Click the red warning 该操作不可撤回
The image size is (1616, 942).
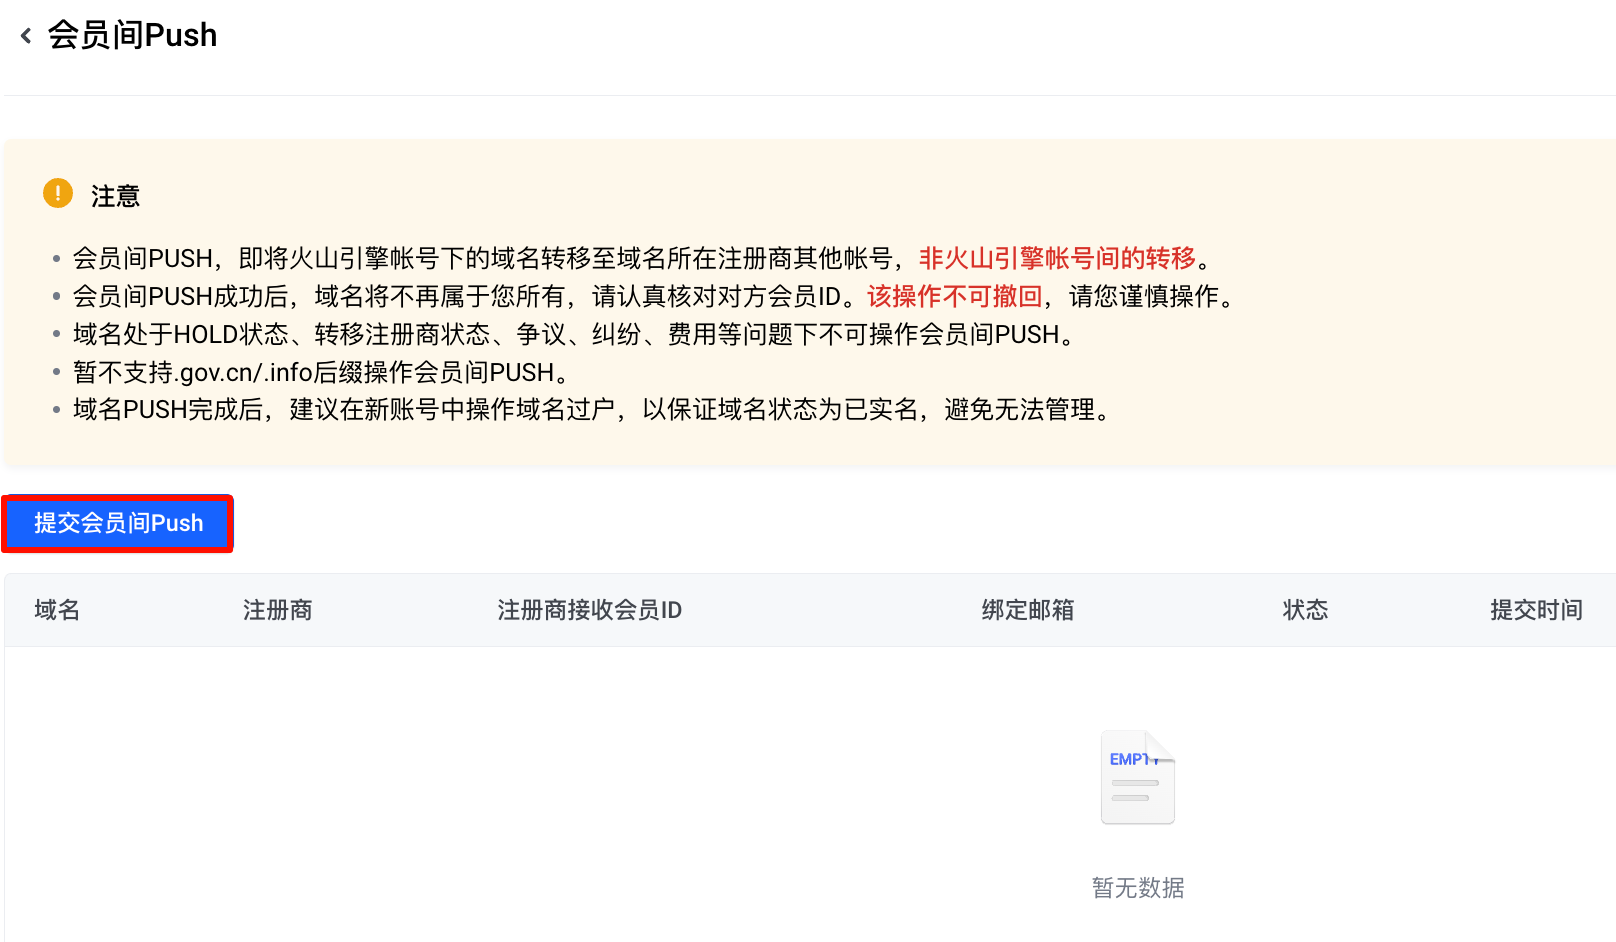954,297
